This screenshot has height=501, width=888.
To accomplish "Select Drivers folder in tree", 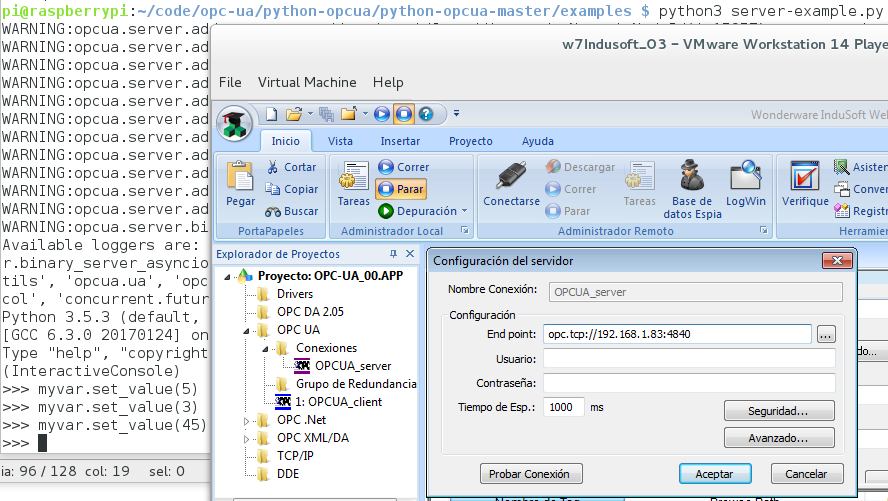I will 294,294.
